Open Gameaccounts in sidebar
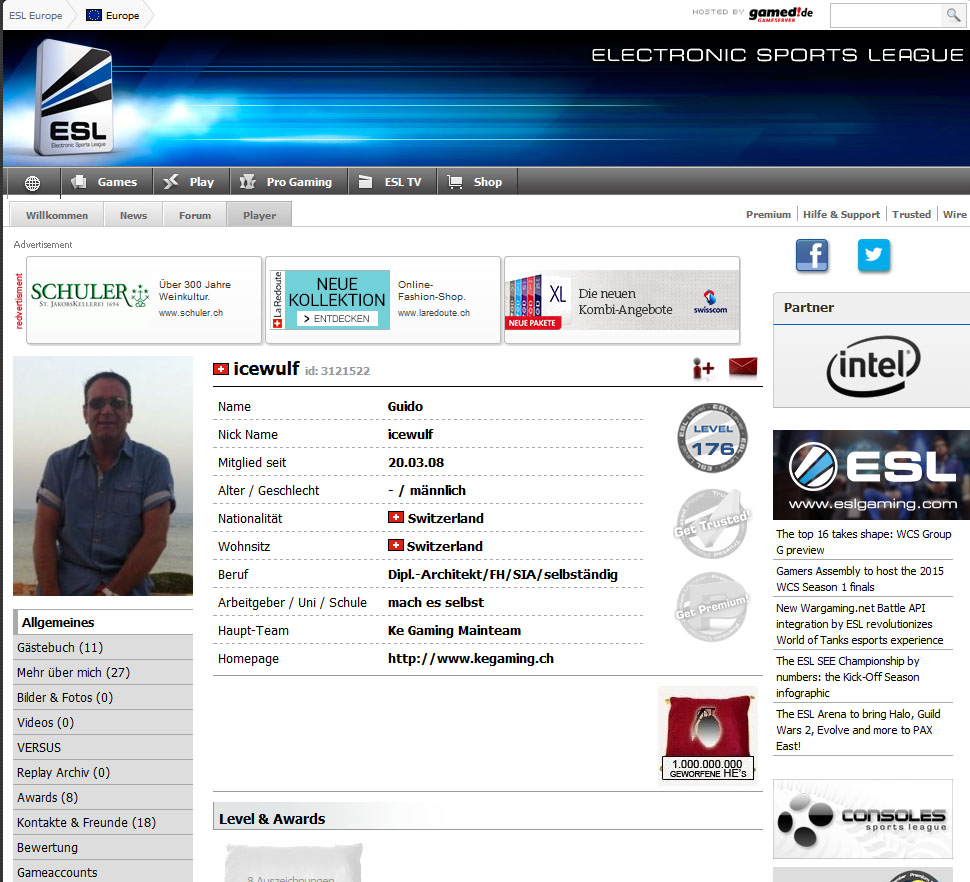 (x=103, y=872)
